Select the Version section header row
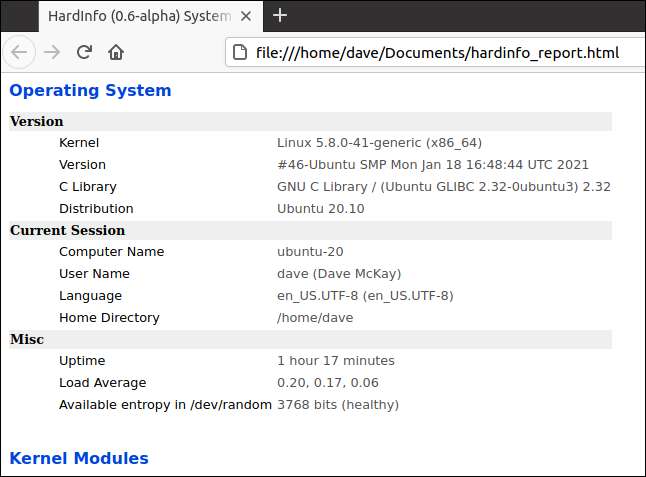Screen dimensions: 646x477 [37, 121]
